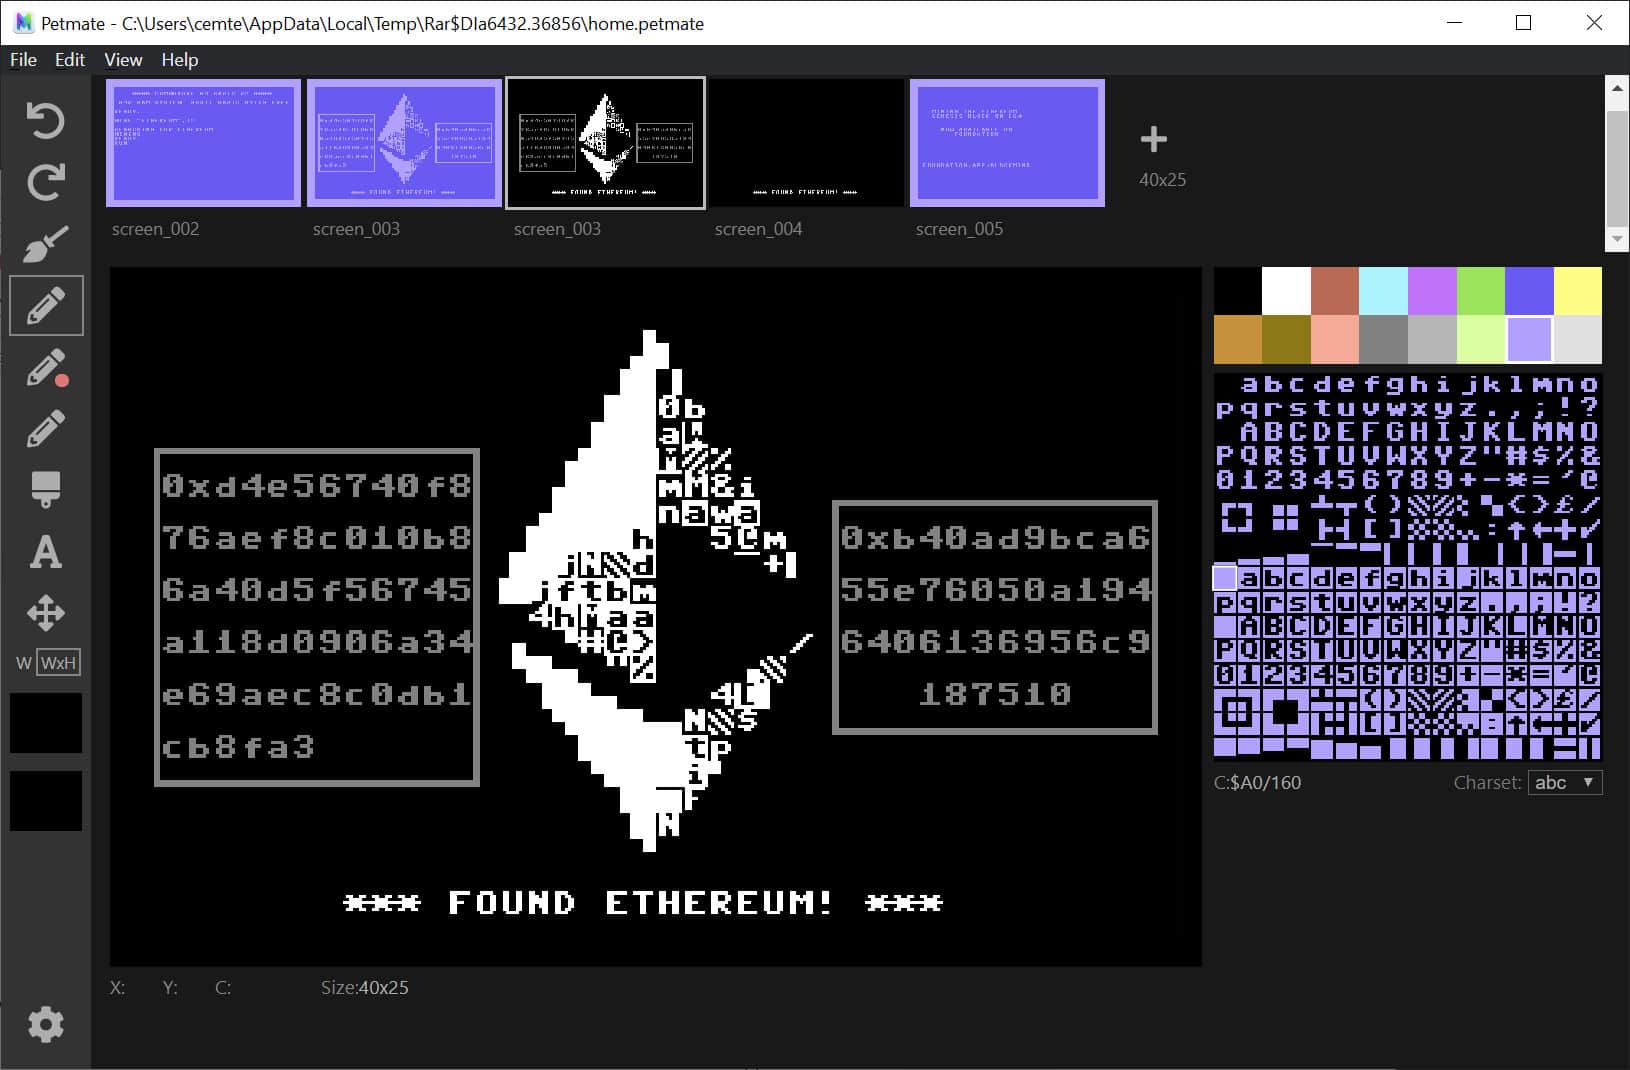Select the plain pencil character-only tool
This screenshot has width=1630, height=1070.
tap(46, 429)
